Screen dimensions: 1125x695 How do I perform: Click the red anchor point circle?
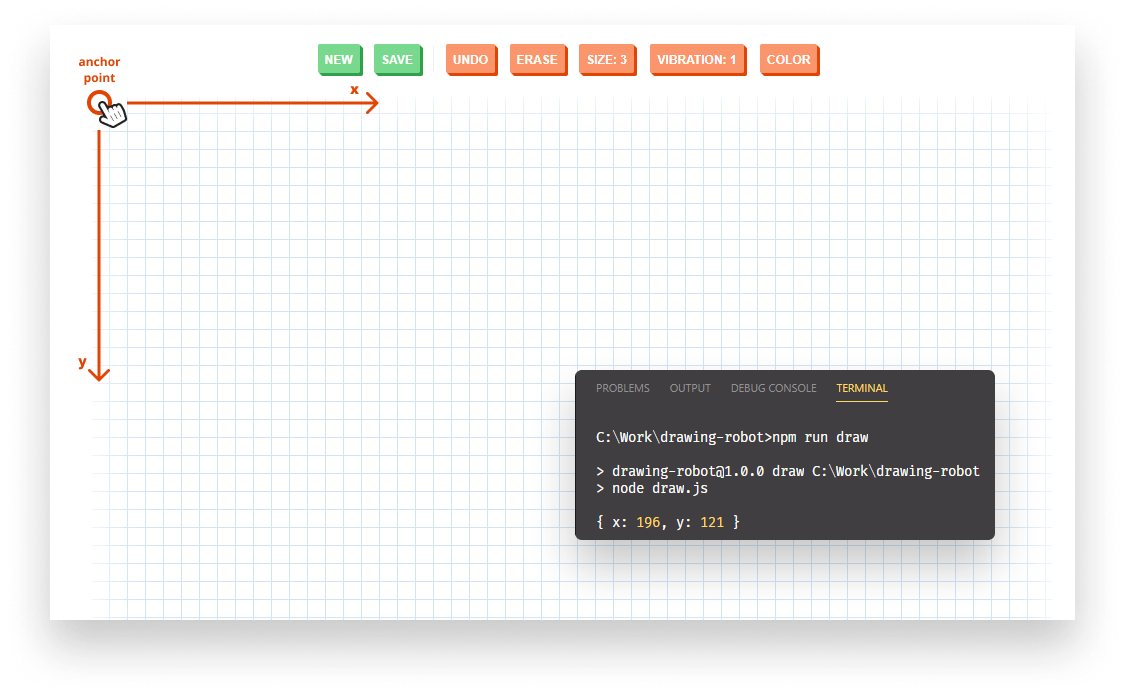tap(99, 103)
